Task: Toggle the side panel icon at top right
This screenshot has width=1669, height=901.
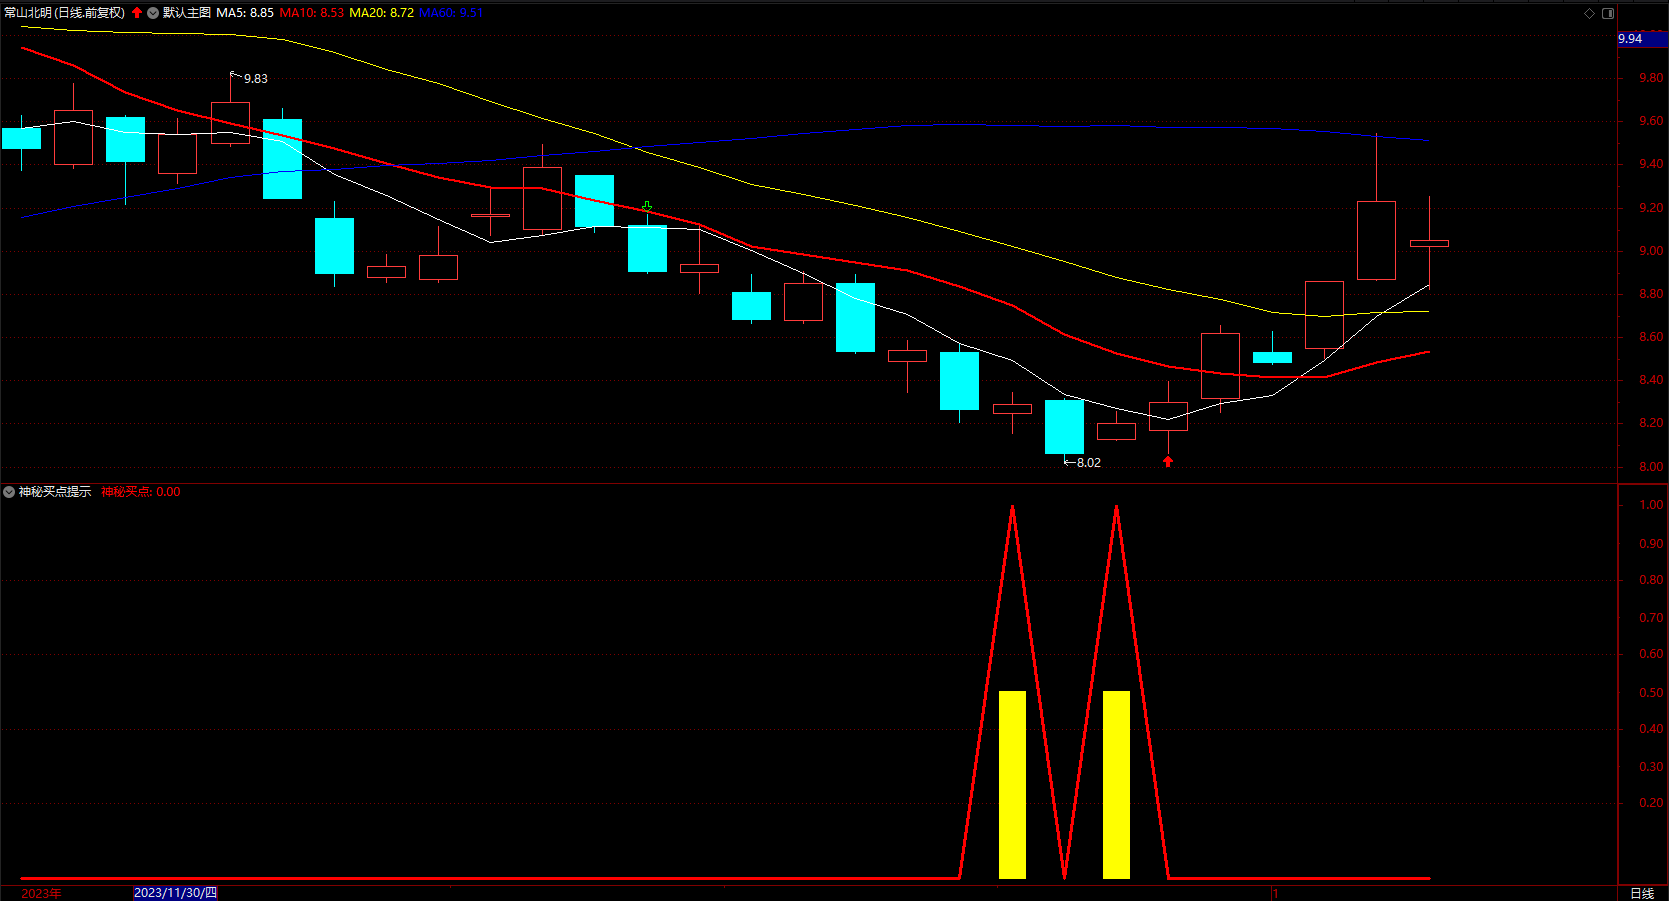Action: (x=1608, y=13)
